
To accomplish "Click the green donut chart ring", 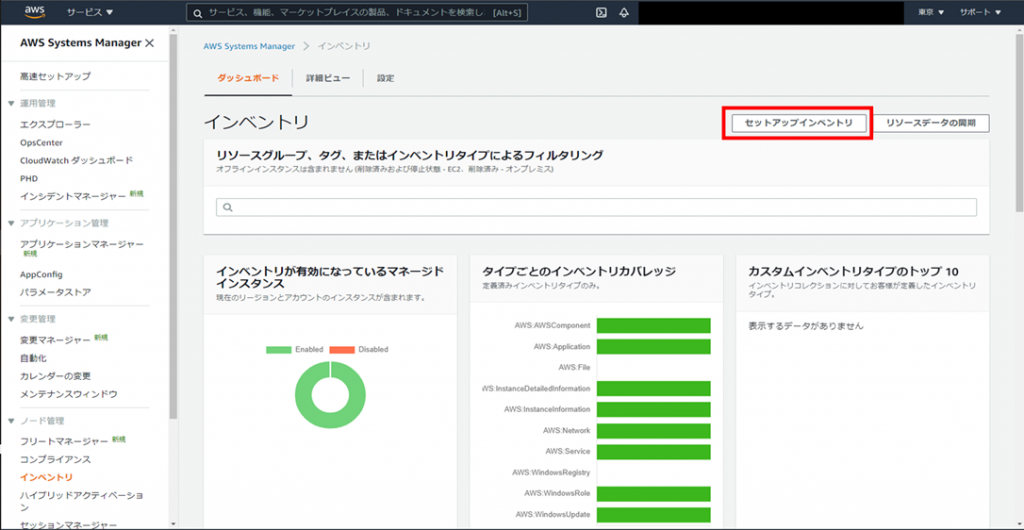I will click(306, 394).
